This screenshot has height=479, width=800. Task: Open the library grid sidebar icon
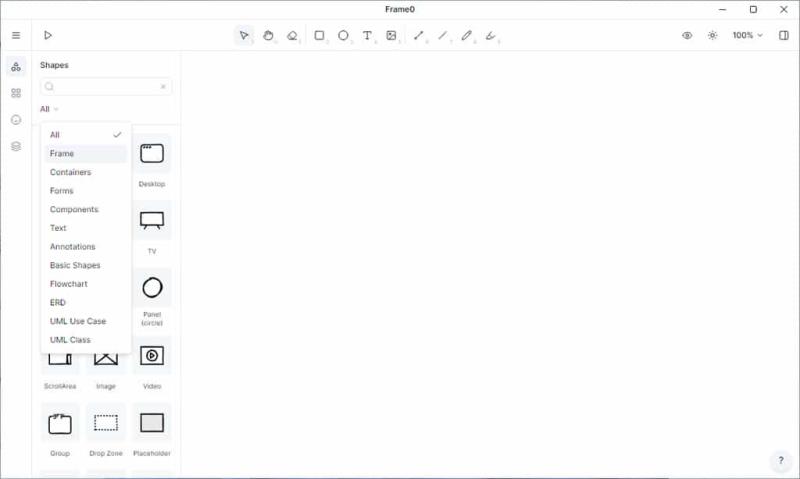tap(16, 93)
